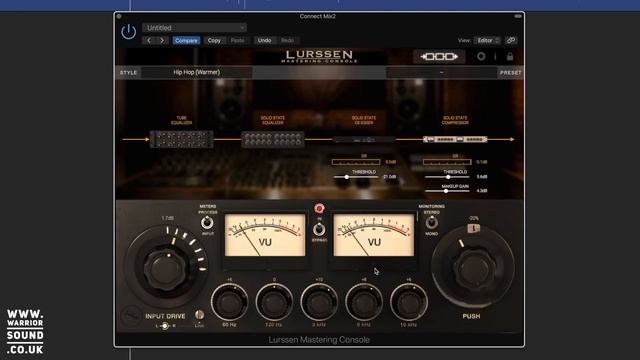The image size is (640, 360).
Task: Click the 6 kHz EQ knob
Action: point(364,302)
